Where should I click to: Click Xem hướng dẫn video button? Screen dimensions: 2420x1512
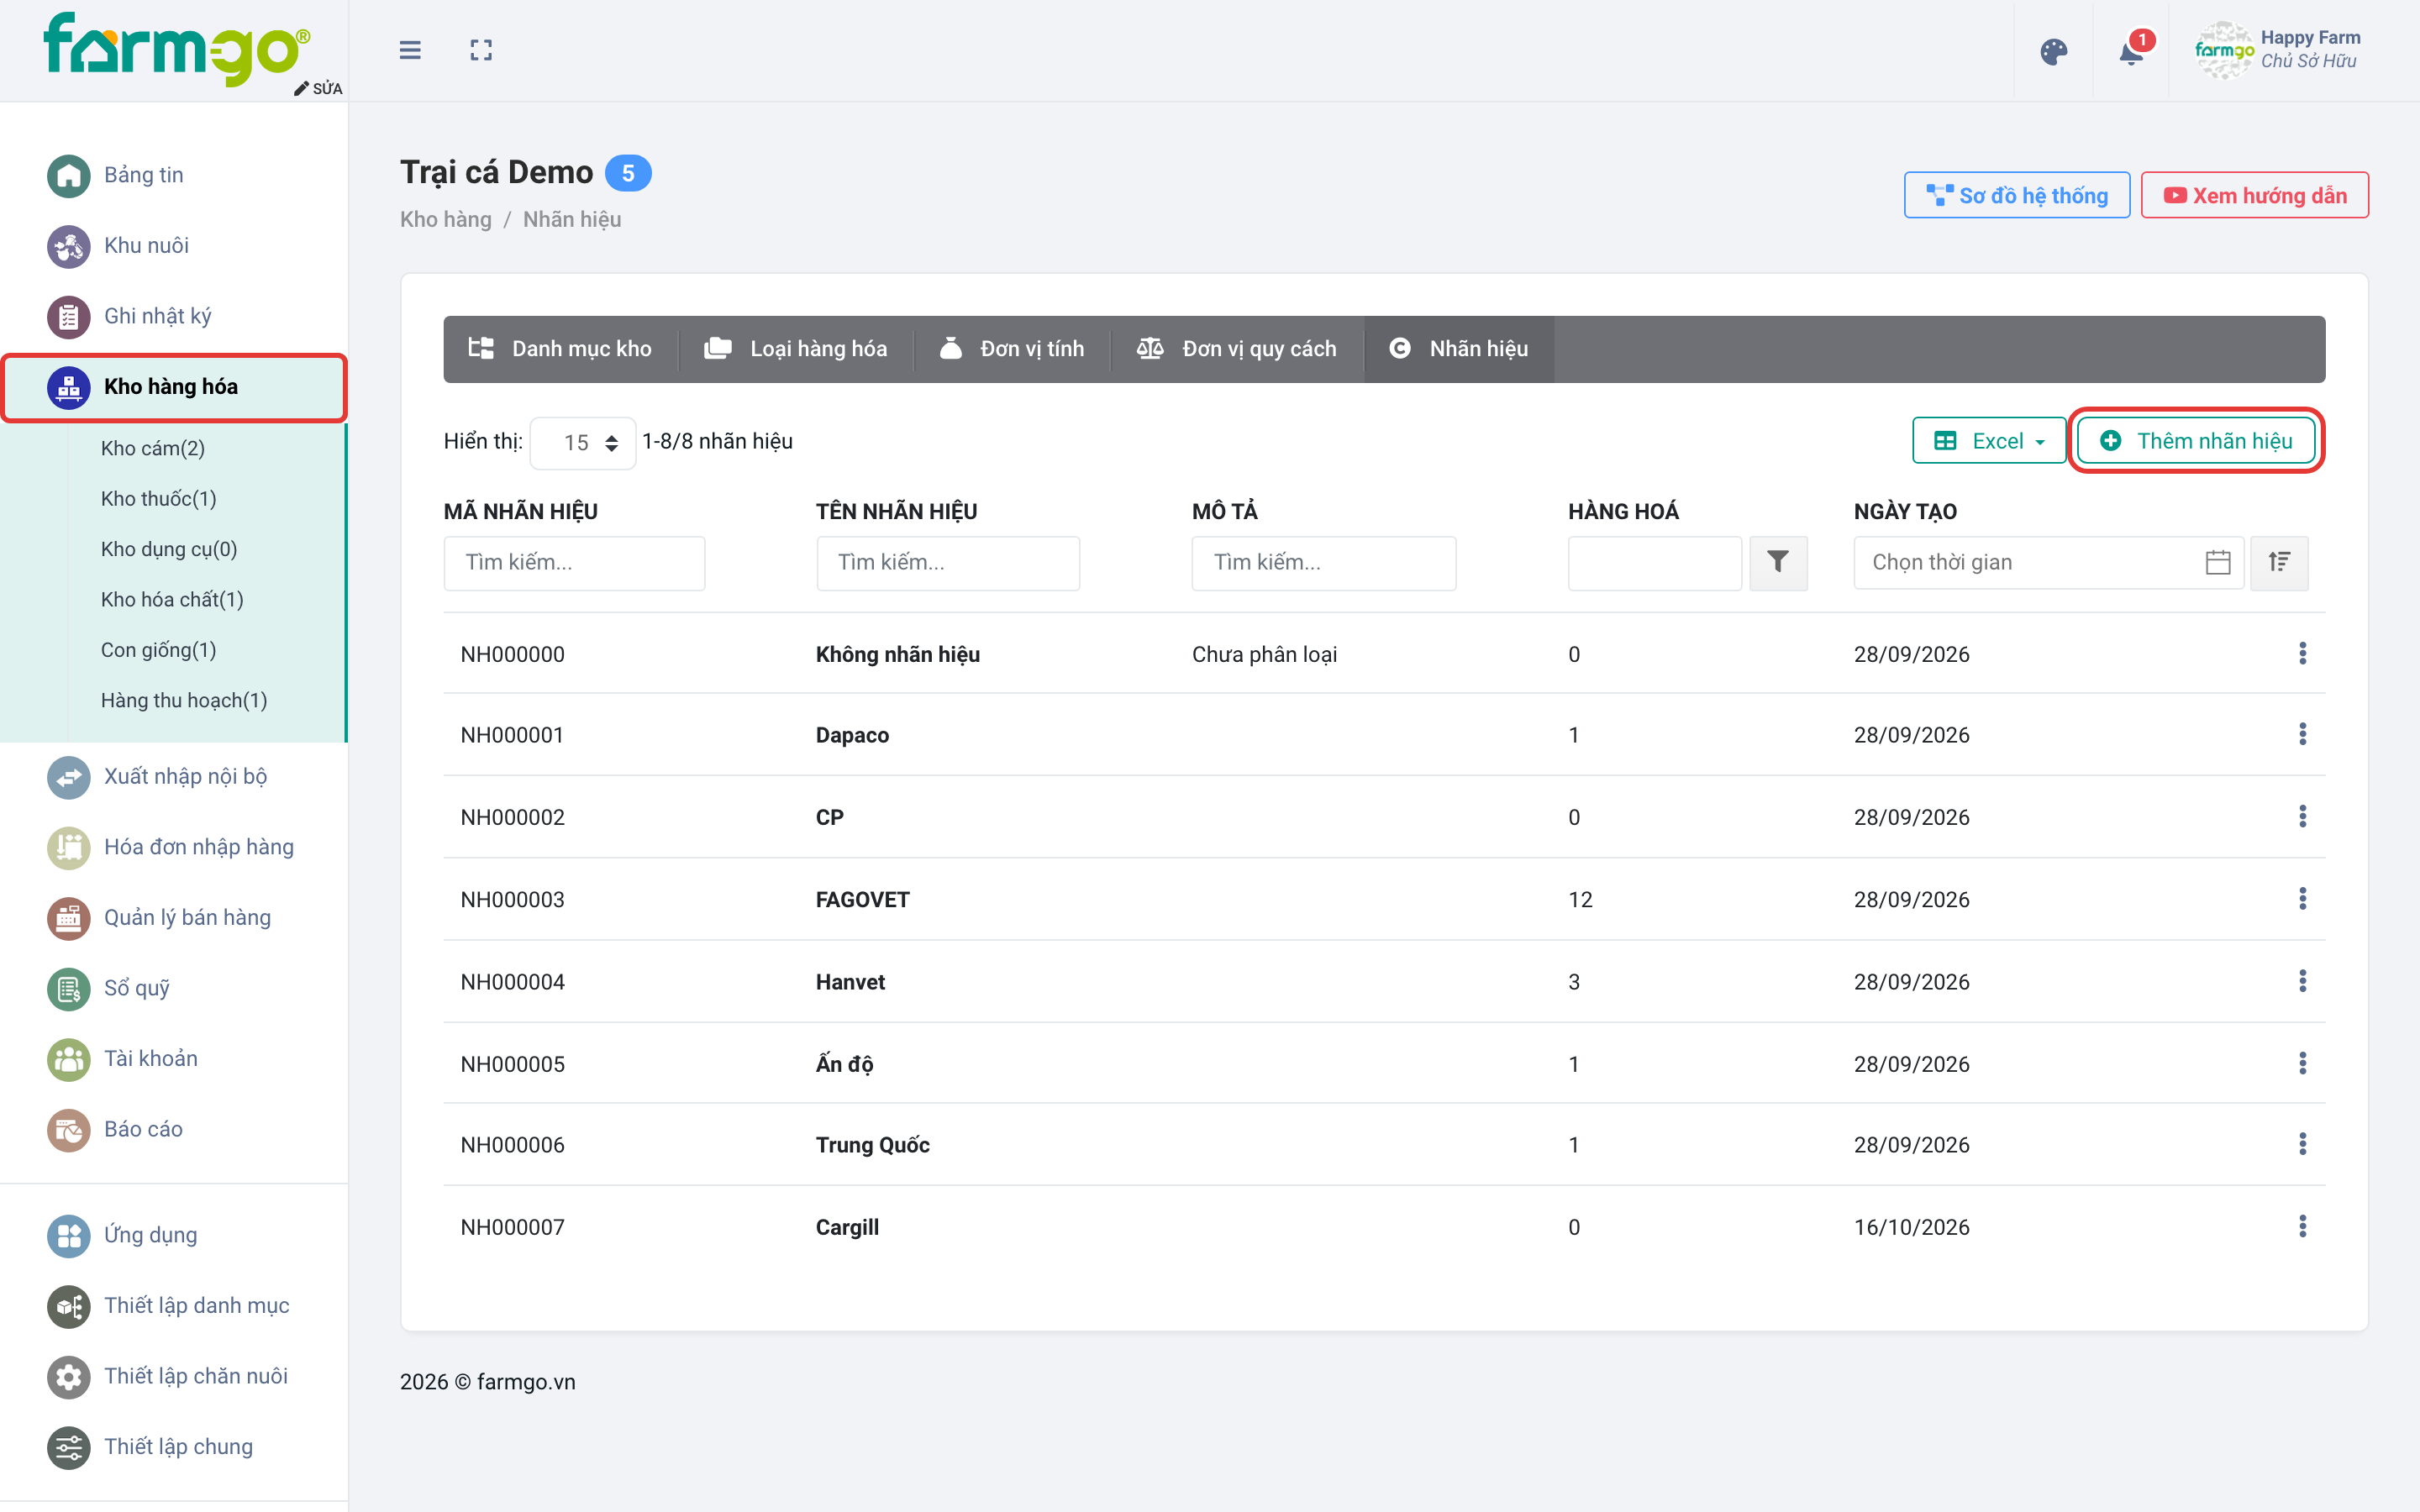coord(2254,195)
